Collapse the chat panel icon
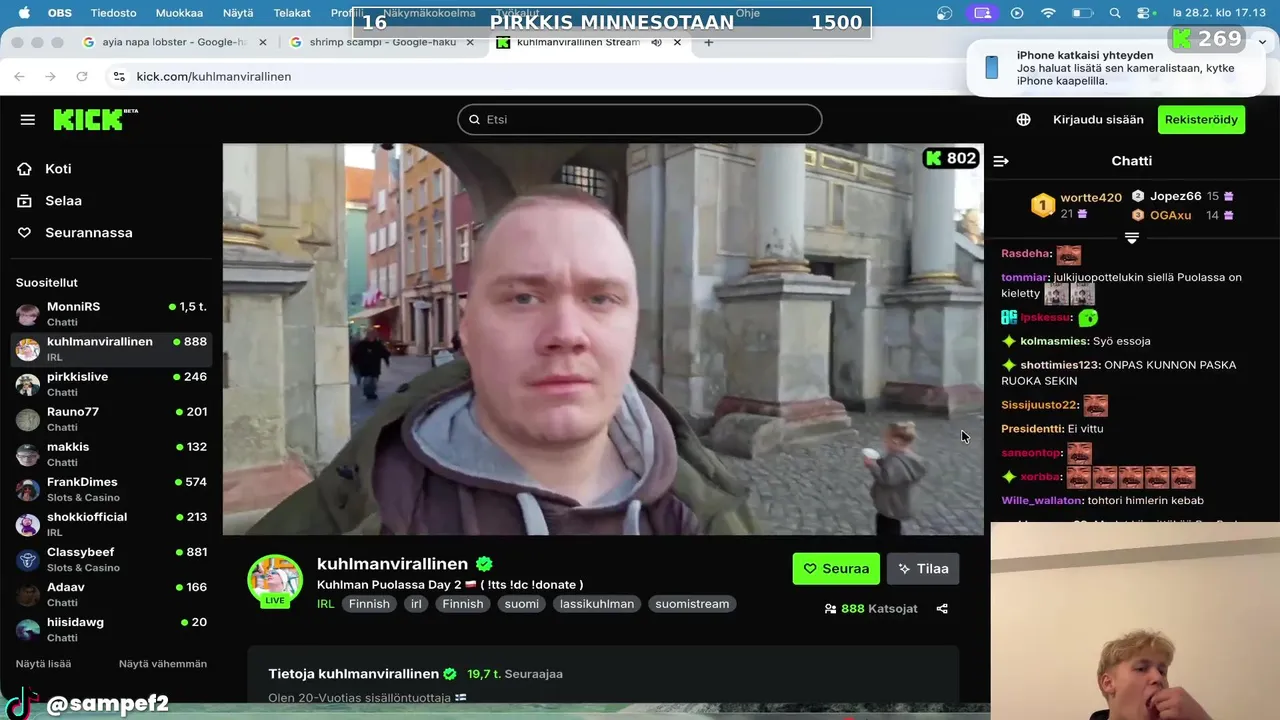This screenshot has height=720, width=1280. click(x=1001, y=161)
